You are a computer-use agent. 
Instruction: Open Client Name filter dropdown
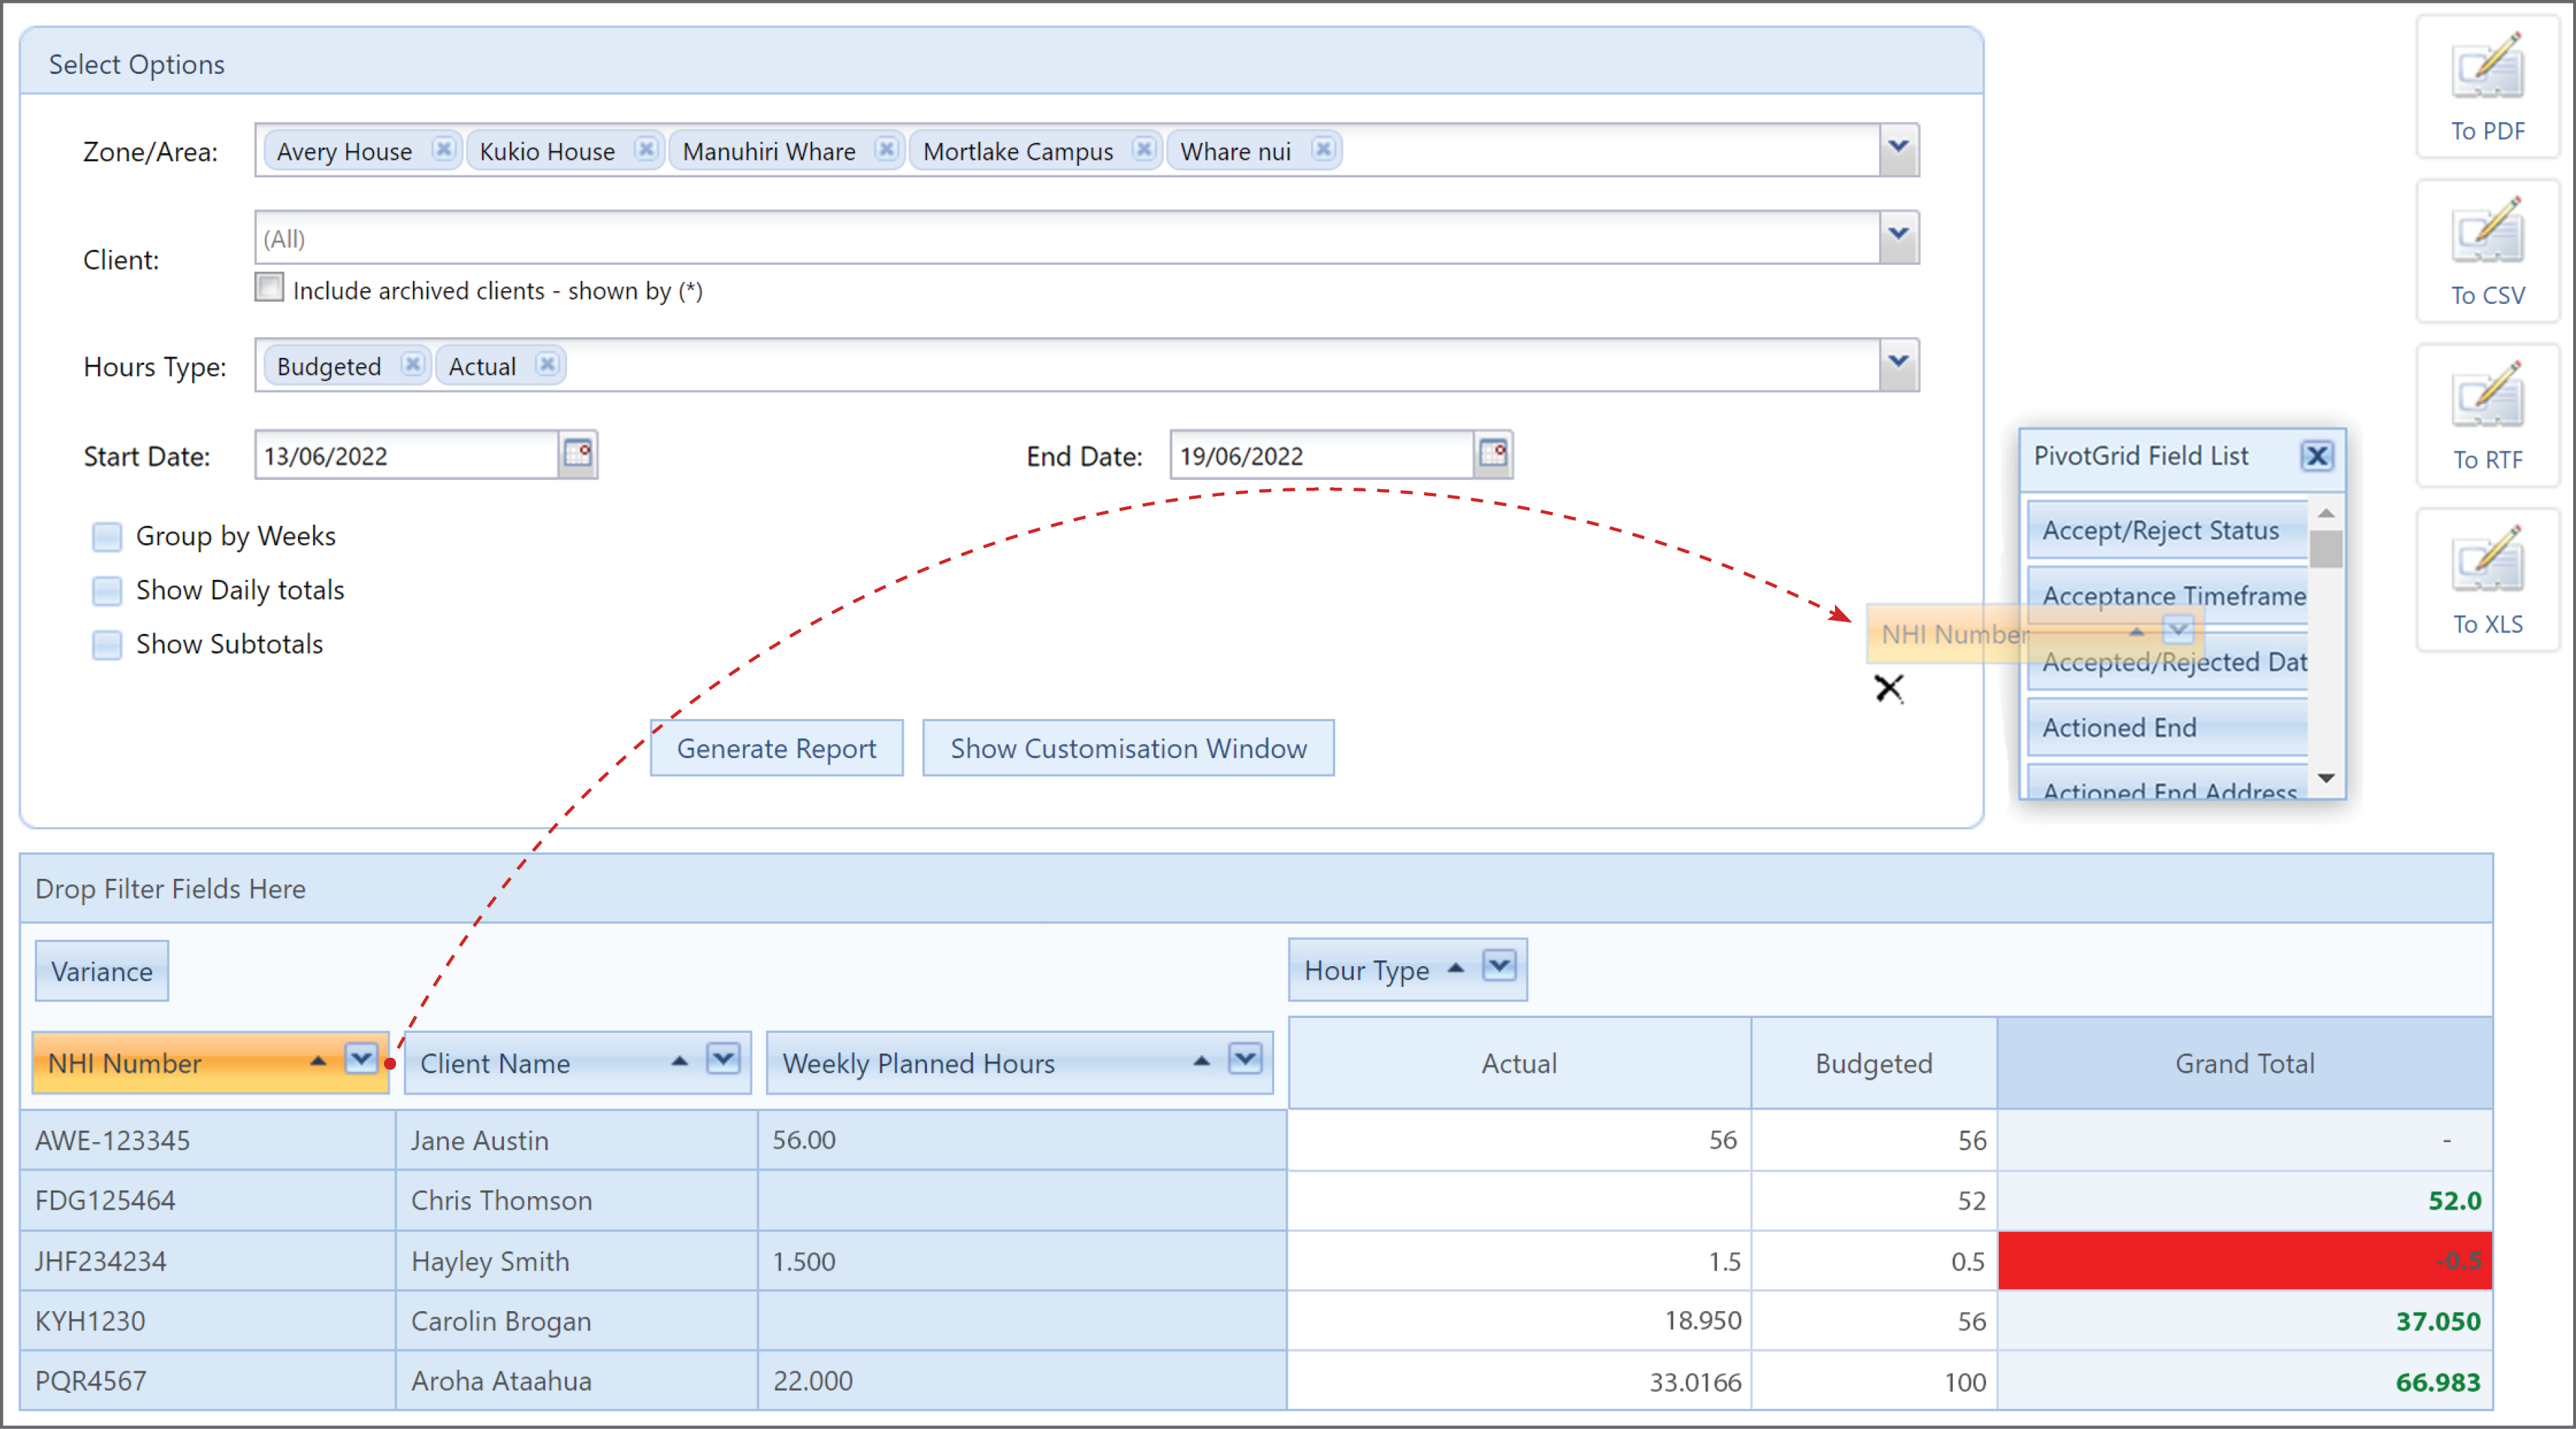(723, 1058)
